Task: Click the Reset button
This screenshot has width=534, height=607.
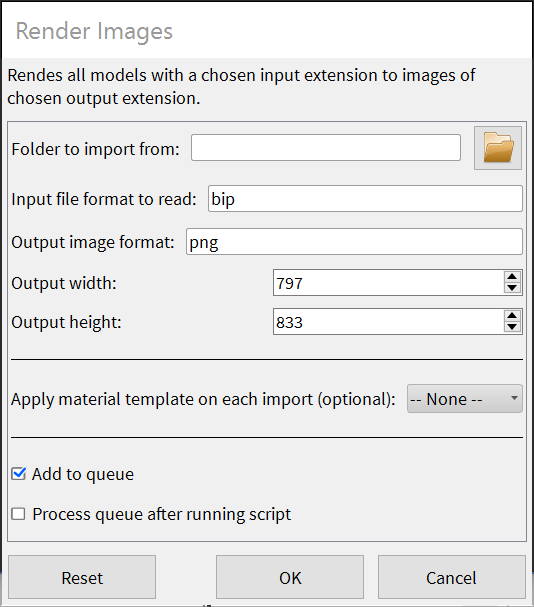Action: coord(82,577)
